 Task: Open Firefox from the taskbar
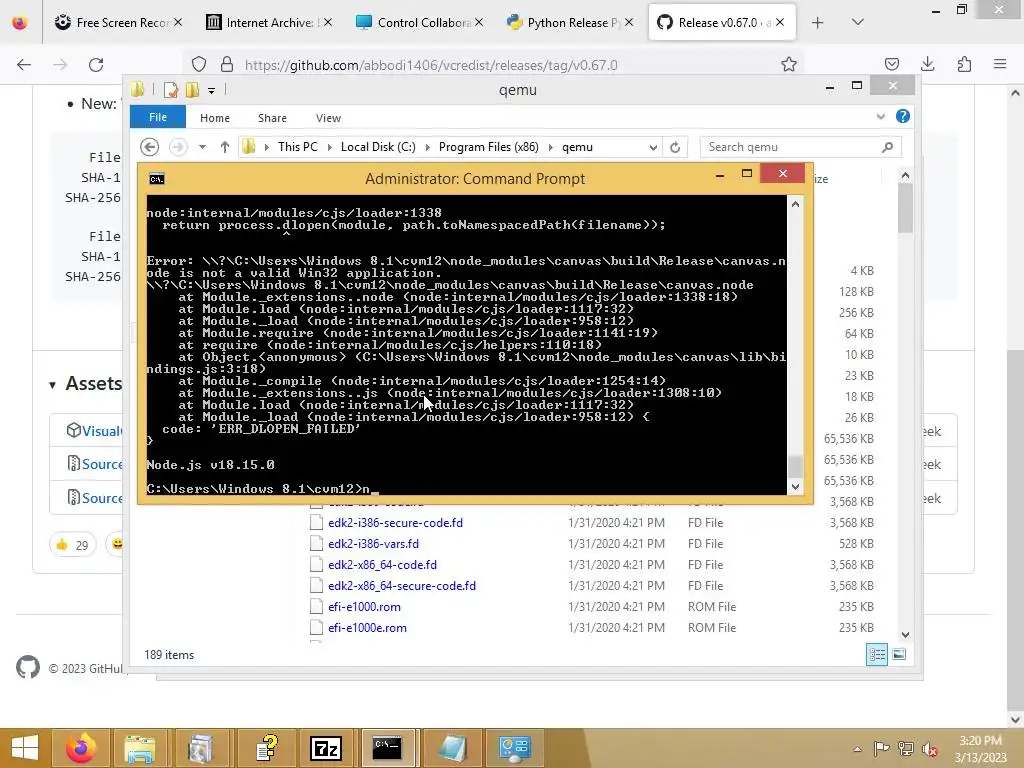tap(80, 748)
